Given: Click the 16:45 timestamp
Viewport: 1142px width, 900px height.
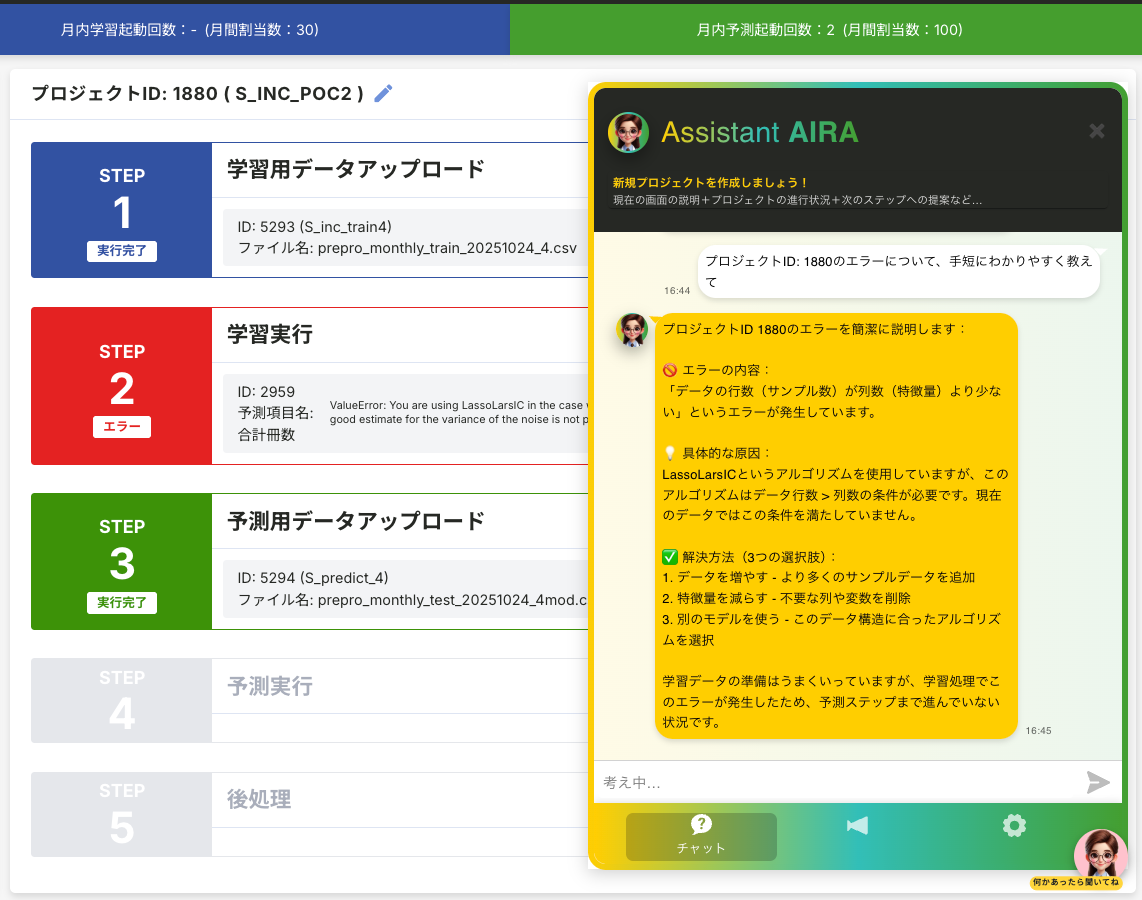Looking at the screenshot, I should (1038, 730).
